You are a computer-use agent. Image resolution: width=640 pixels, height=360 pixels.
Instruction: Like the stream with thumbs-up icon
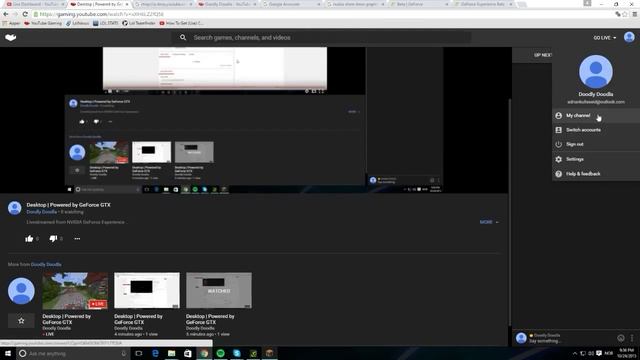coord(29,239)
